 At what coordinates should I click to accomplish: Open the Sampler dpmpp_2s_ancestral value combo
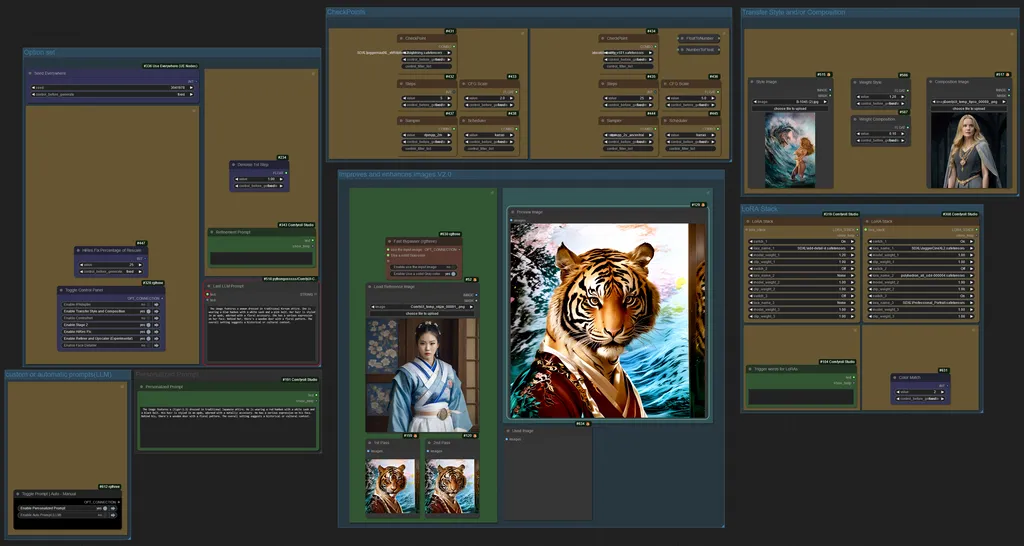[x=628, y=135]
